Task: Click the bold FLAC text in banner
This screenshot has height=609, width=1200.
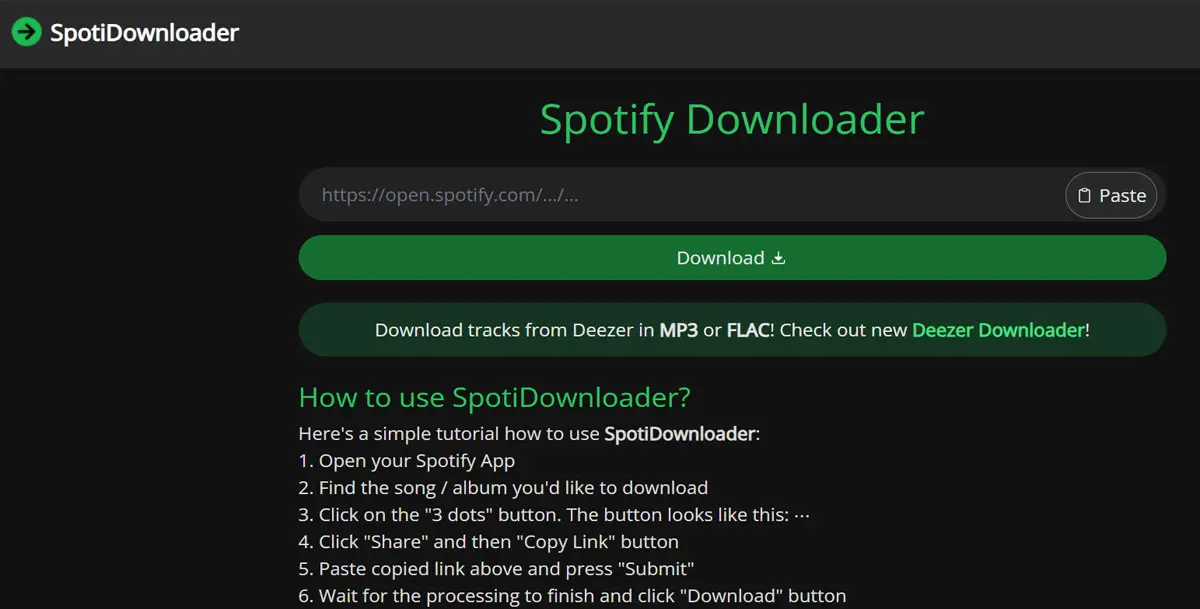Action: (748, 329)
